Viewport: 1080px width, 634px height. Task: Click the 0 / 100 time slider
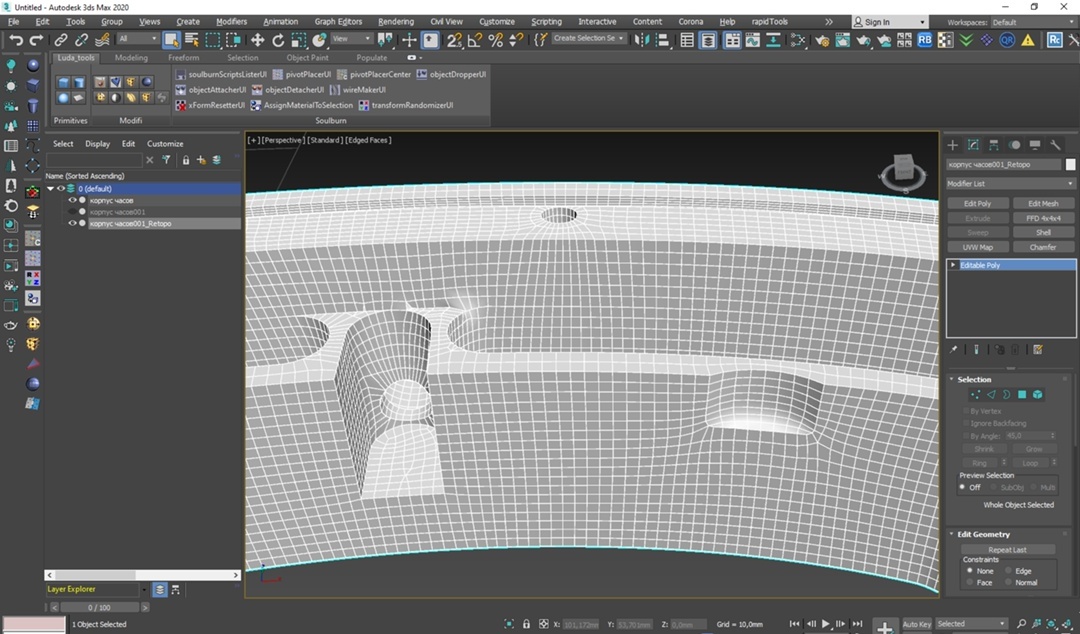(99, 607)
